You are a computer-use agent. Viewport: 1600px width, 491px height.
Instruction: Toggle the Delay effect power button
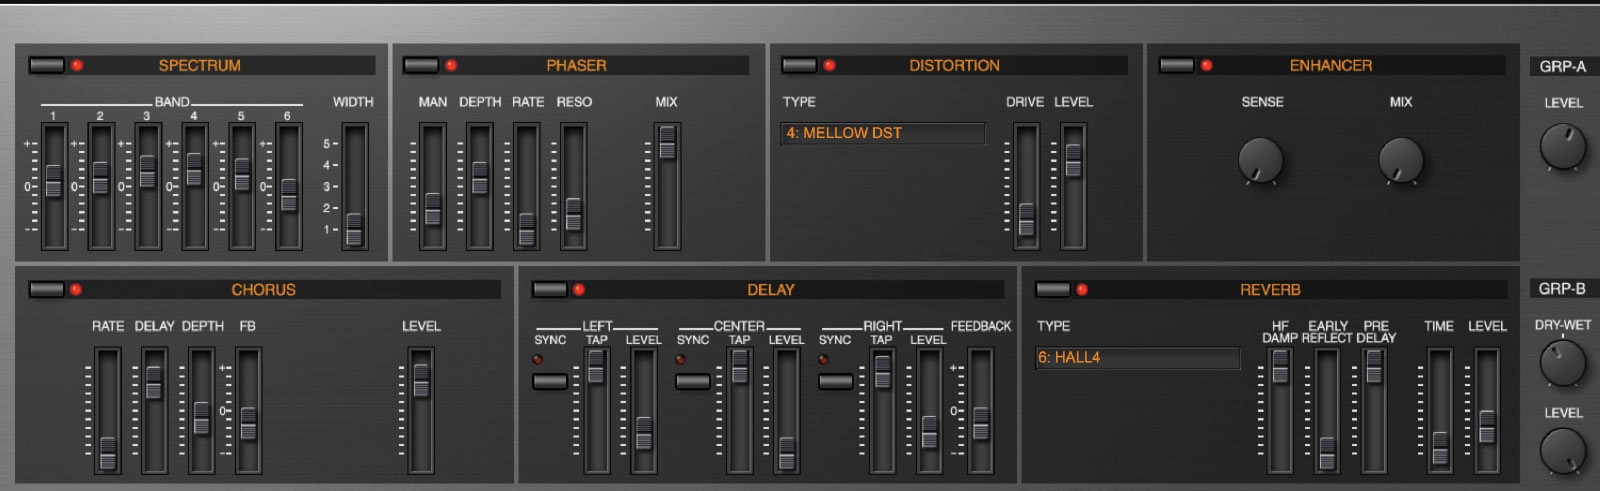549,289
